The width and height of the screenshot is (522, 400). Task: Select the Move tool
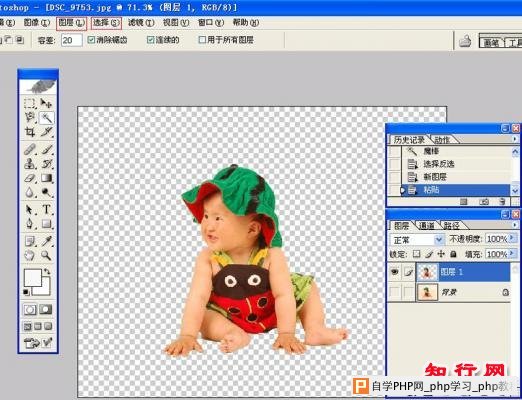(46, 103)
